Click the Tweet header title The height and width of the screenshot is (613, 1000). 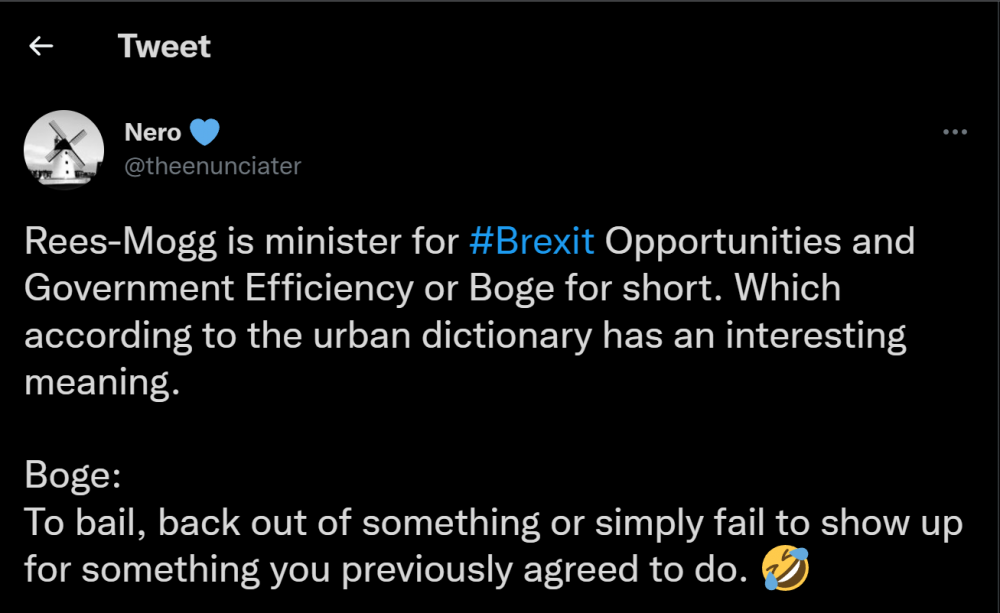(164, 47)
